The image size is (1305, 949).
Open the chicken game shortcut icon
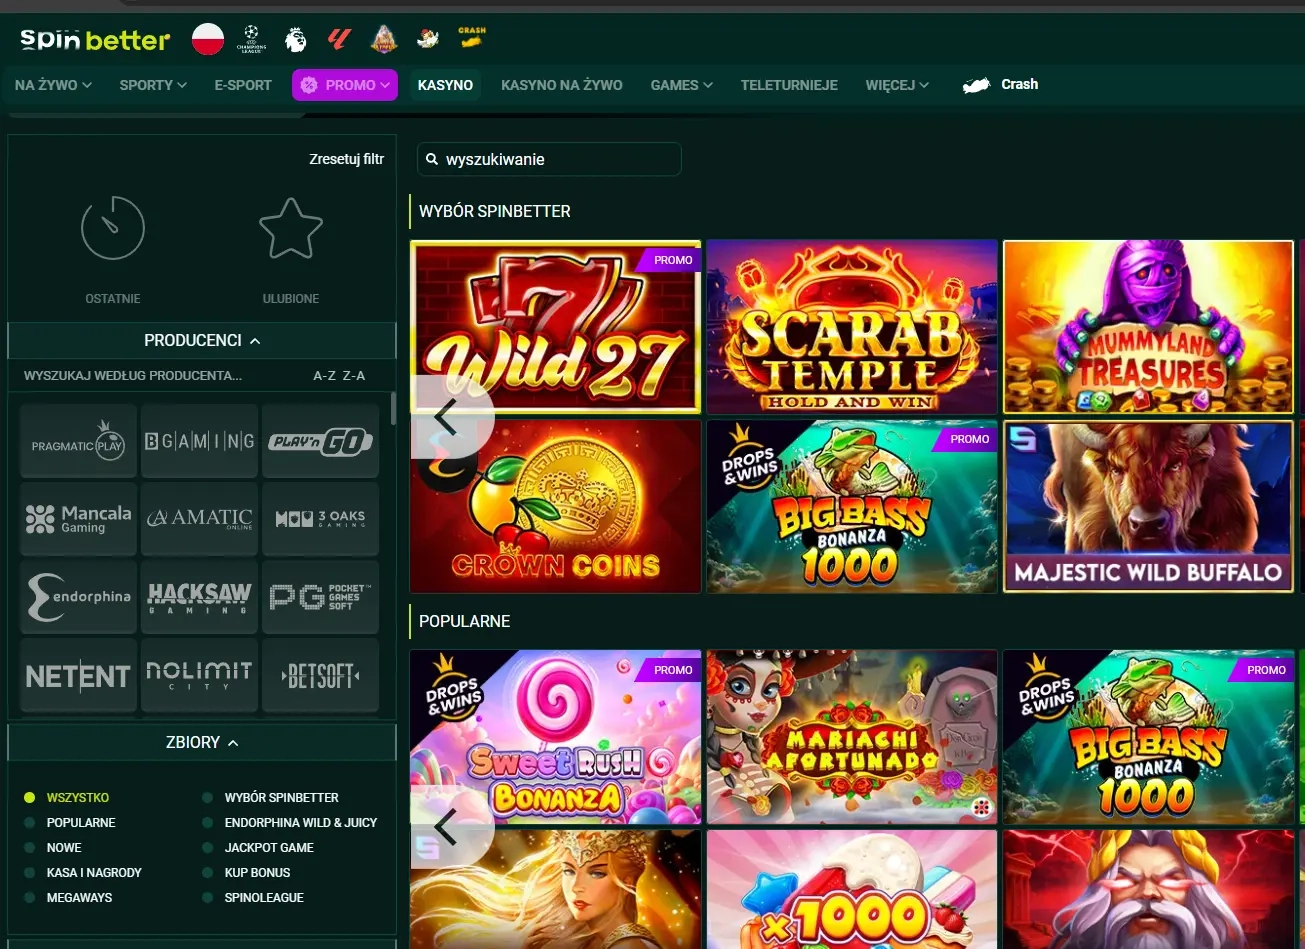click(x=428, y=39)
